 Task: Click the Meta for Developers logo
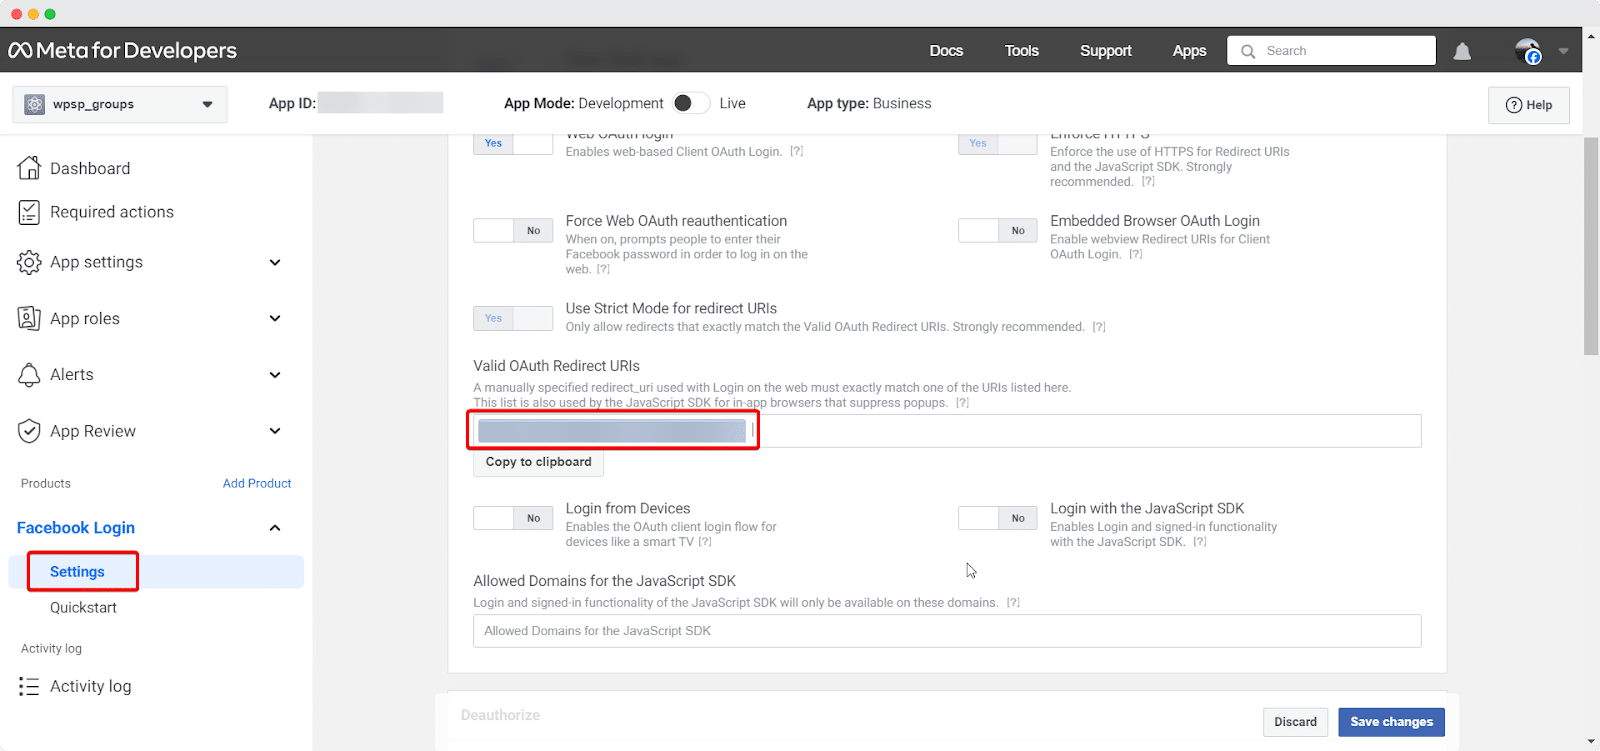[123, 51]
